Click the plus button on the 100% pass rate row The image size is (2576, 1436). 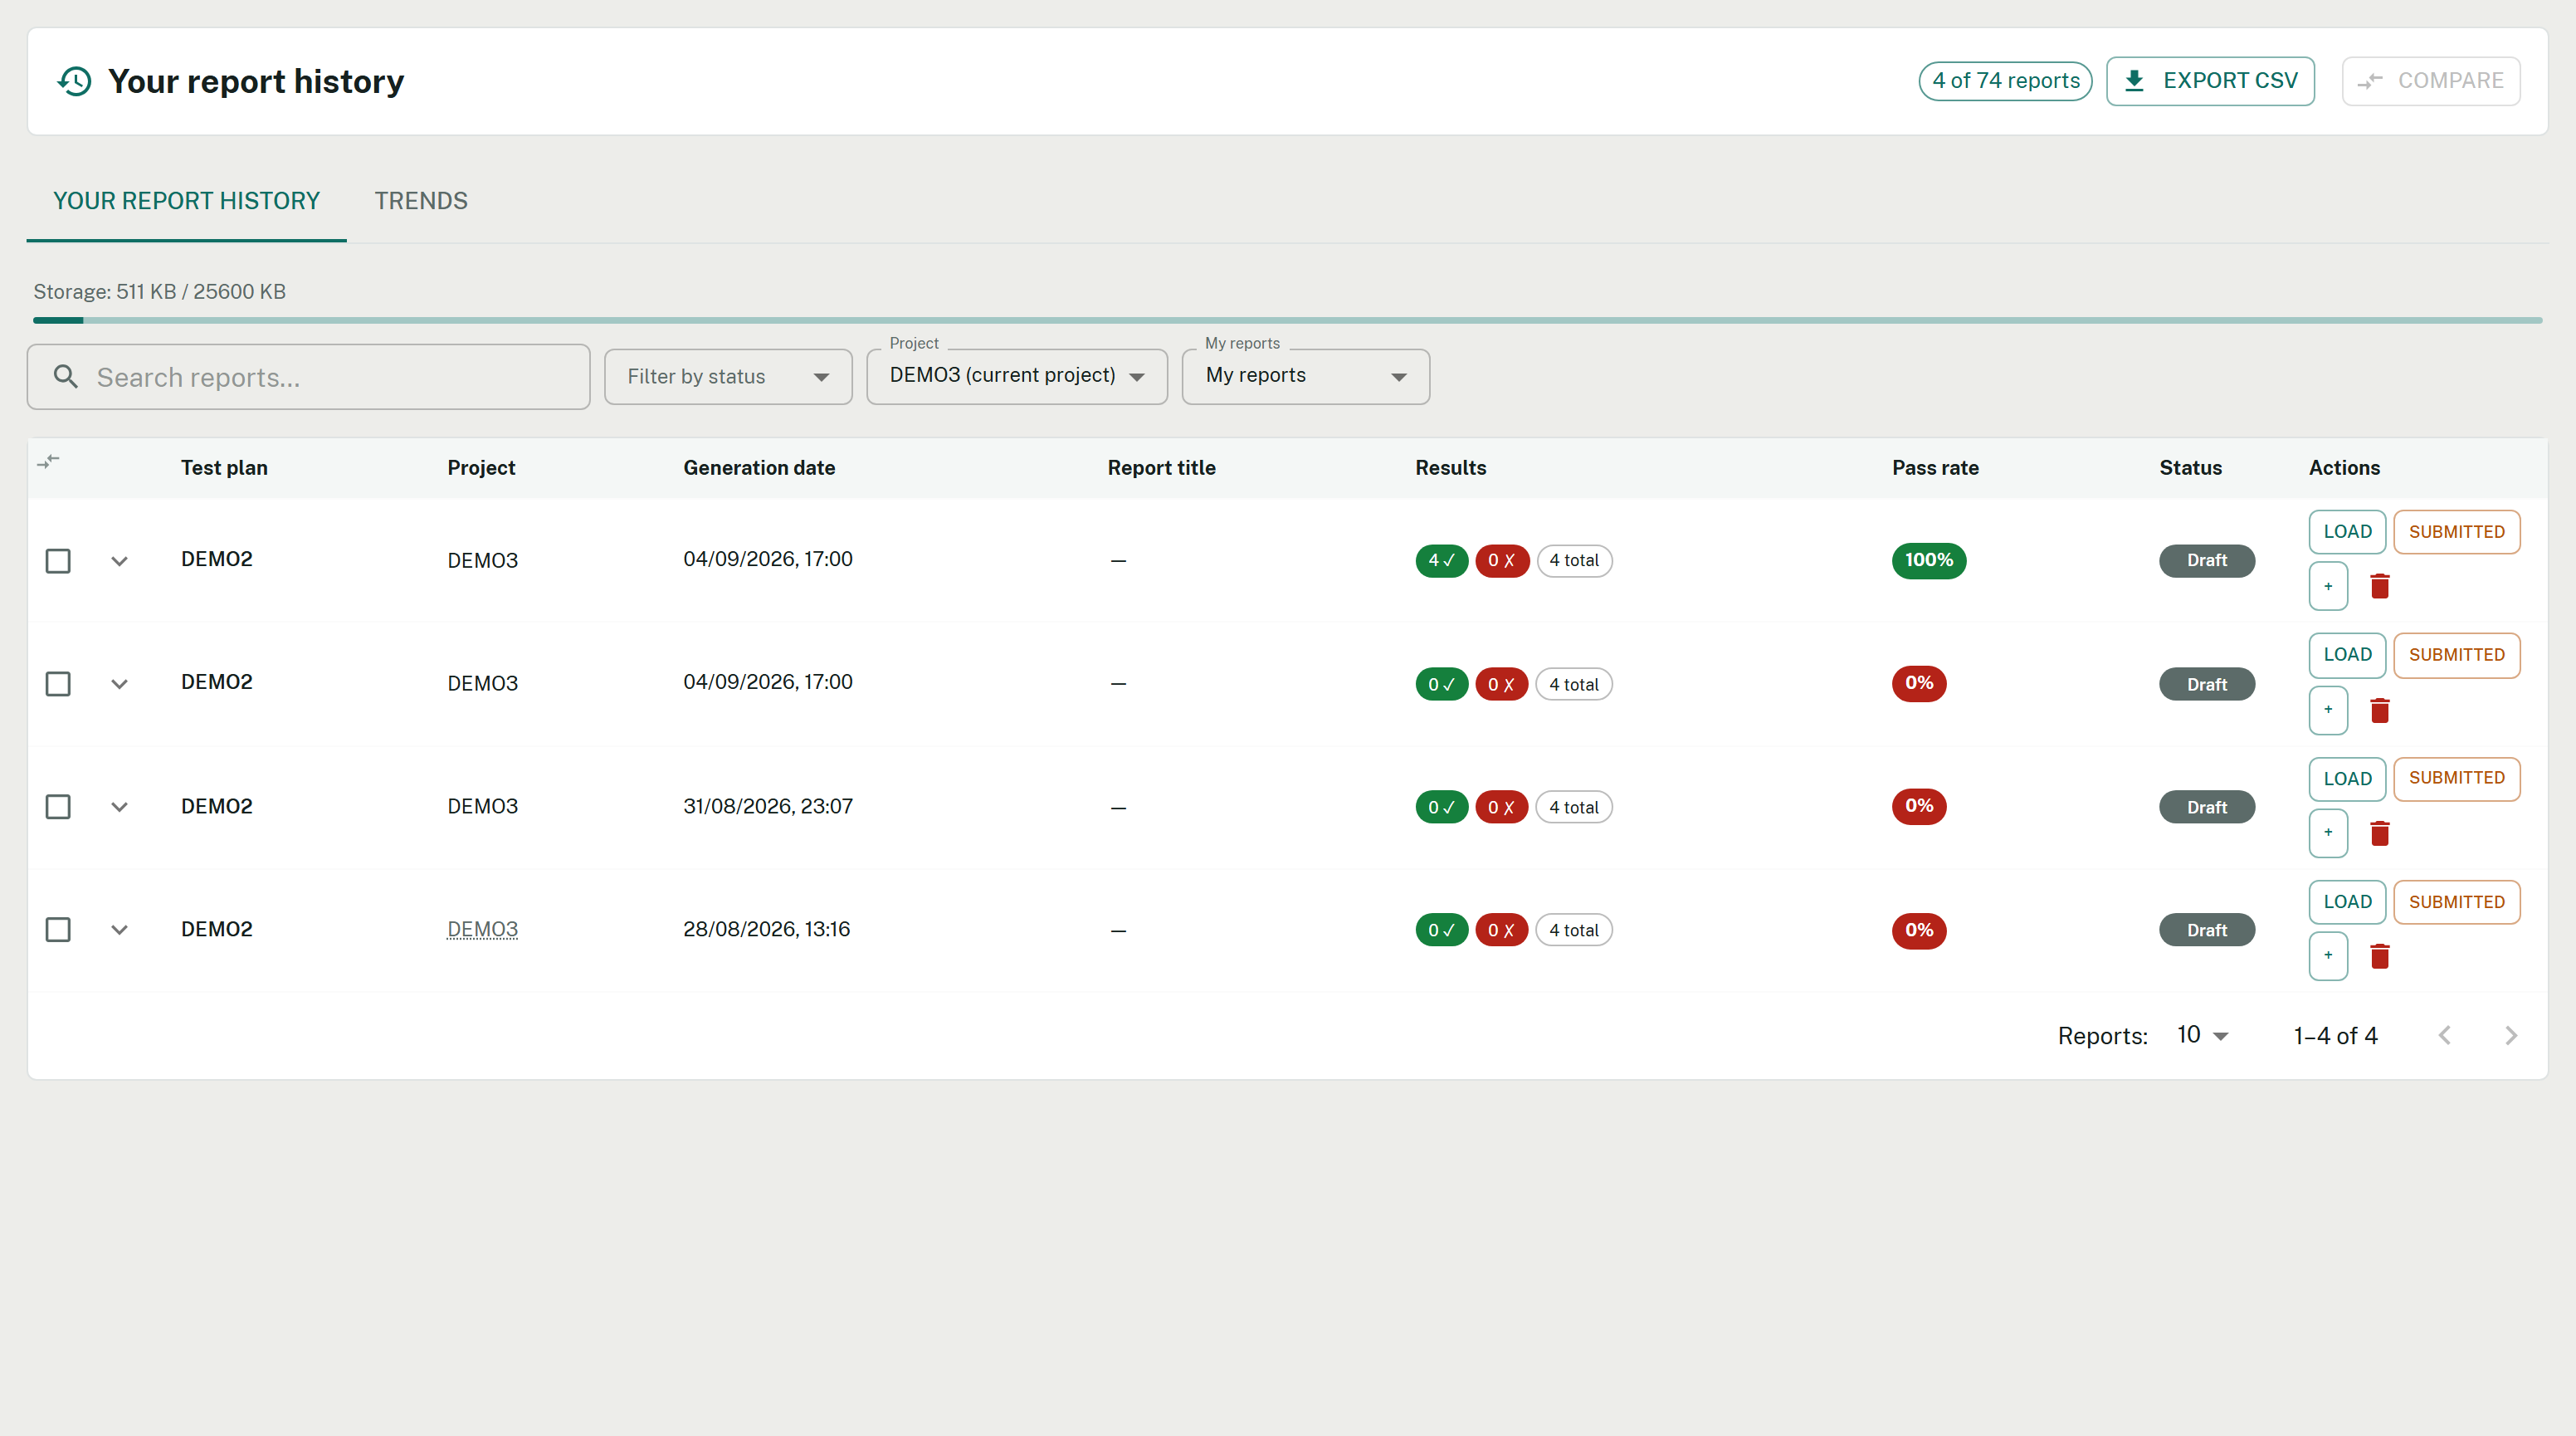(x=2328, y=587)
